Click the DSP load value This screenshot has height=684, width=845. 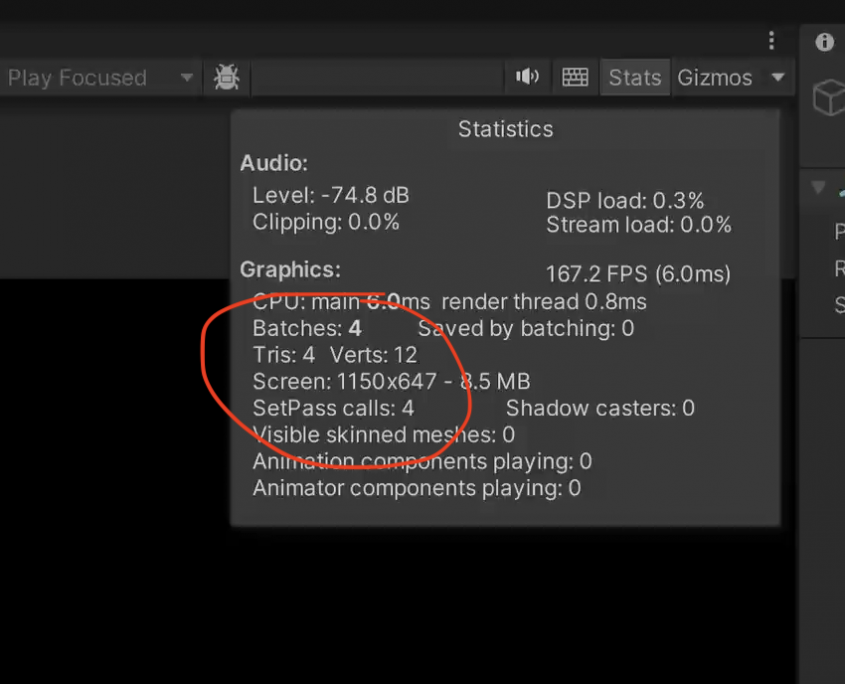(624, 199)
